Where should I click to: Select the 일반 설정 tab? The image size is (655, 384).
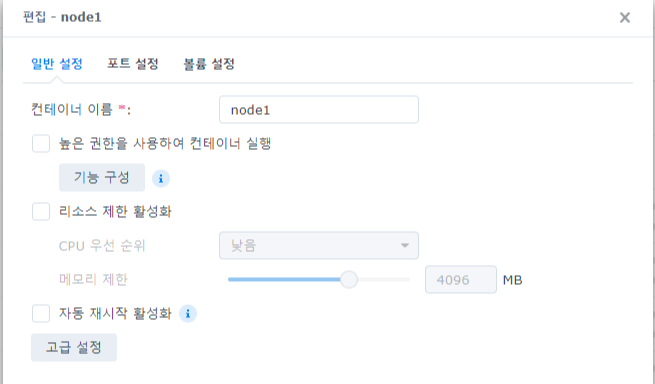click(x=57, y=64)
